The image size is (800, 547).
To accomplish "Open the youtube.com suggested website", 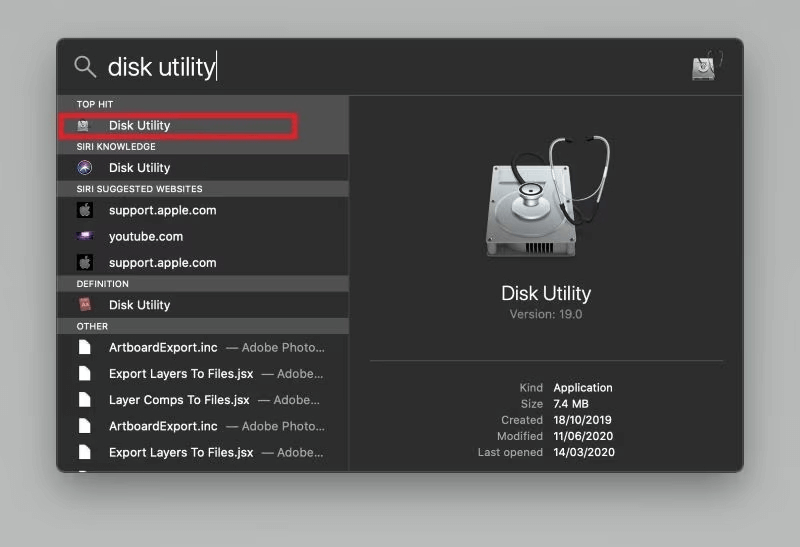I will [x=146, y=237].
